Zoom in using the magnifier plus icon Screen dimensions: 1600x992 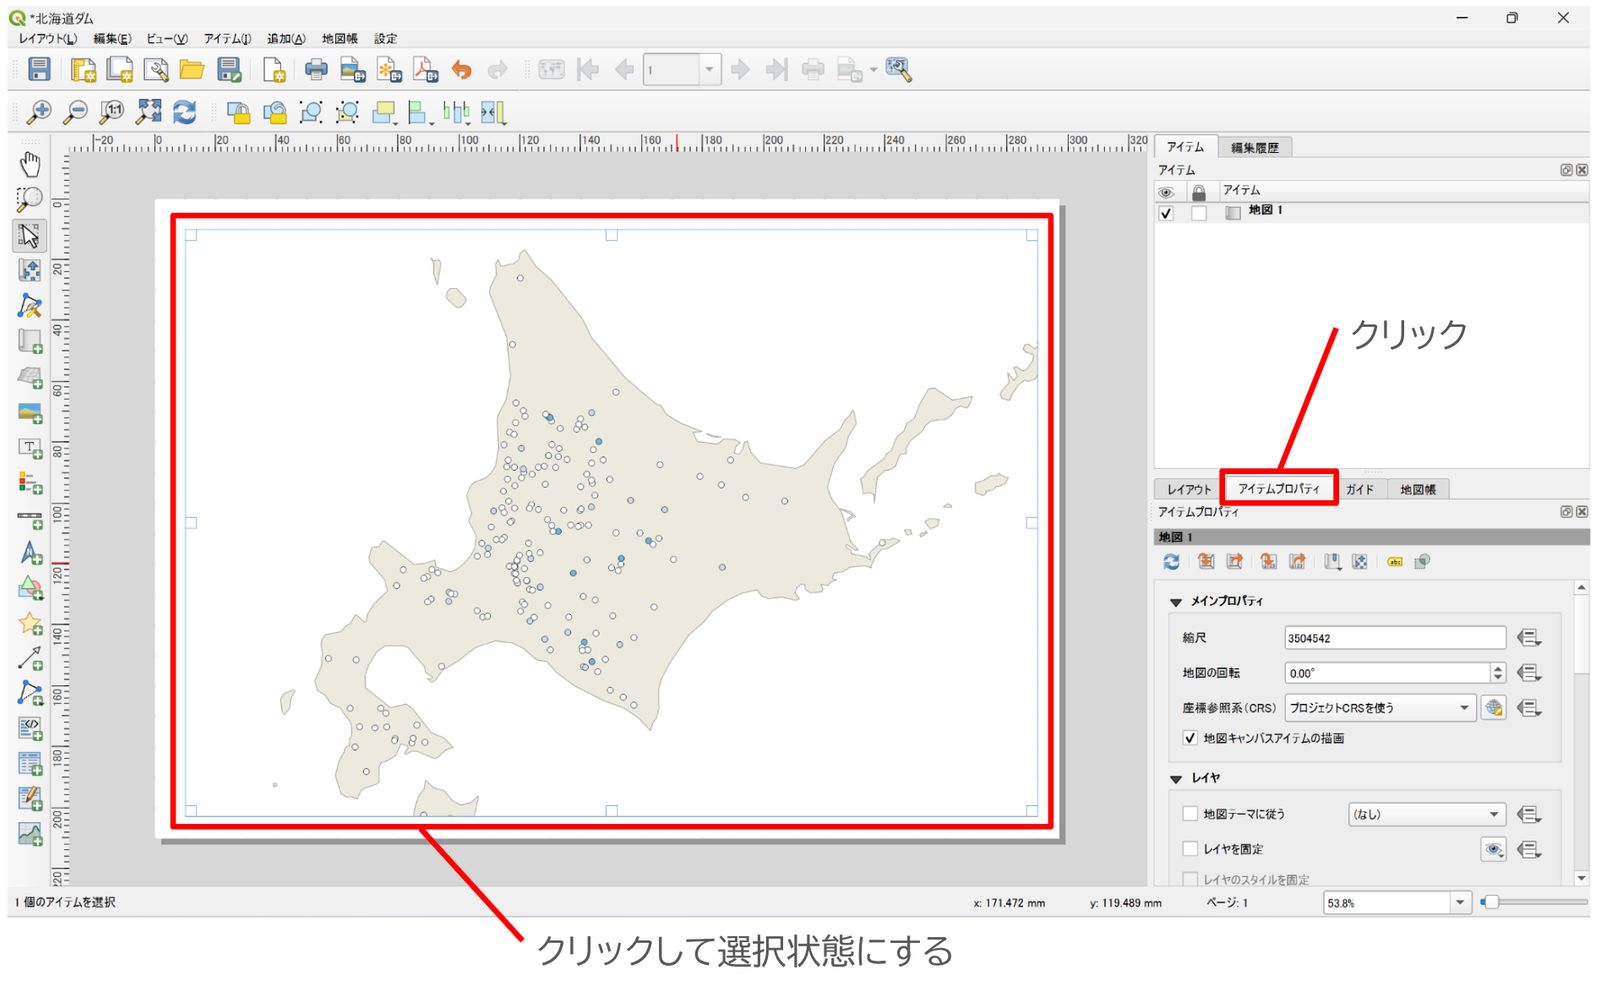pos(39,112)
